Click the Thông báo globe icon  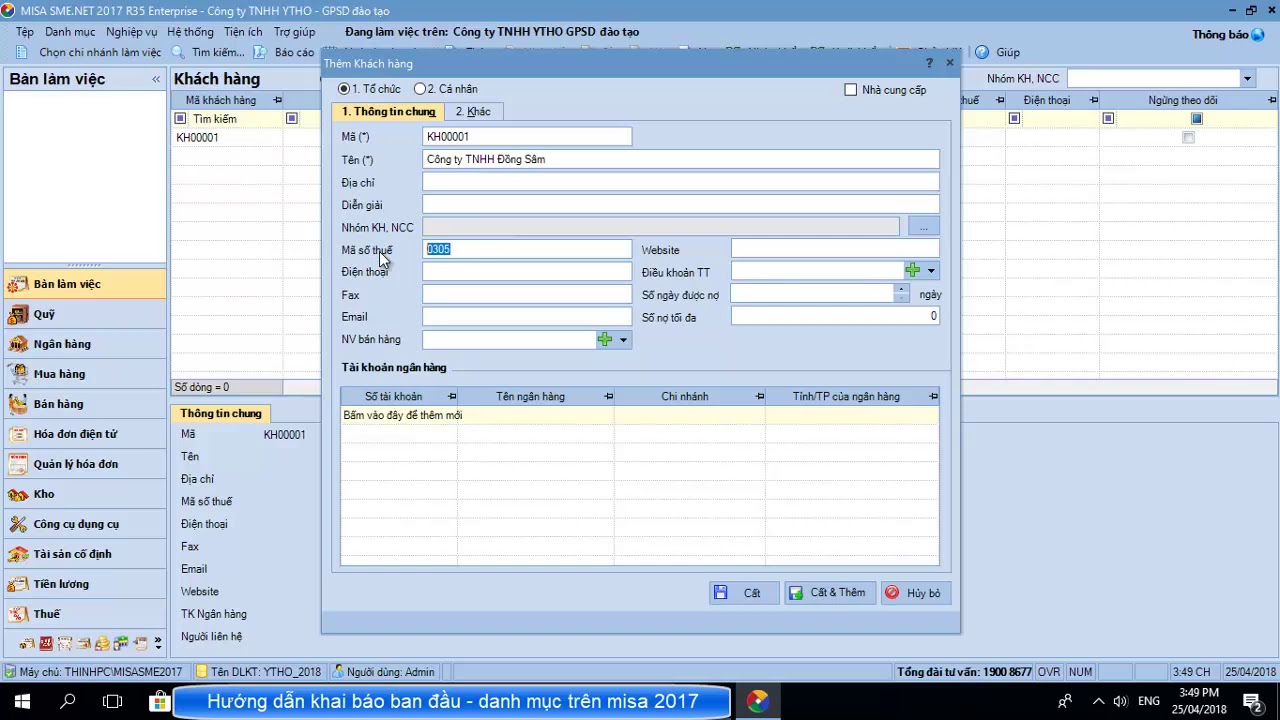(1259, 34)
